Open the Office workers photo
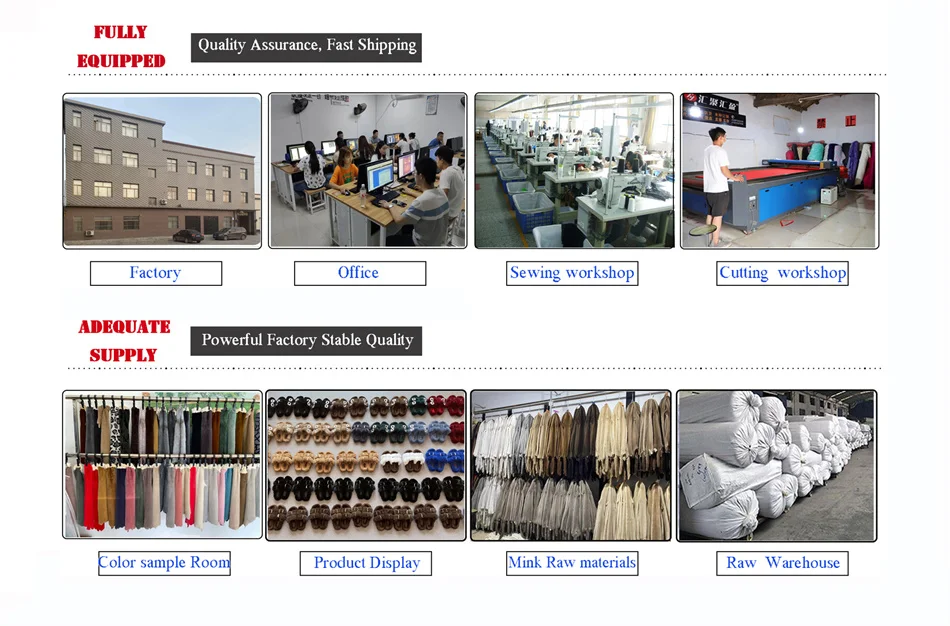Image resolution: width=950 pixels, height=626 pixels. pos(368,170)
